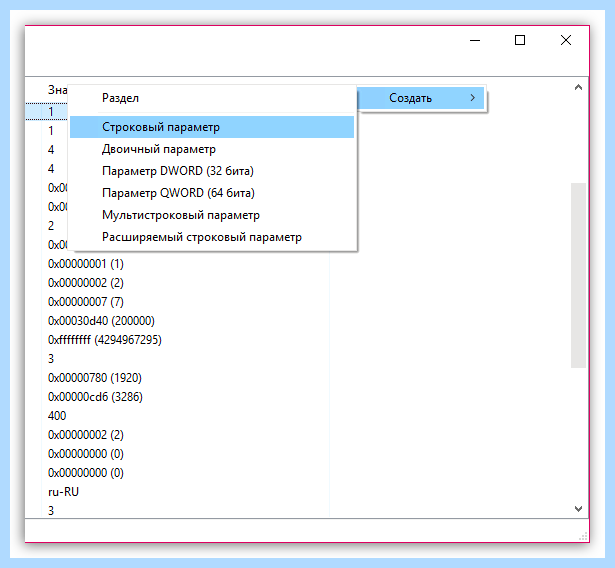615x568 pixels.
Task: Select the value 'ru-RU'
Action: 63,492
